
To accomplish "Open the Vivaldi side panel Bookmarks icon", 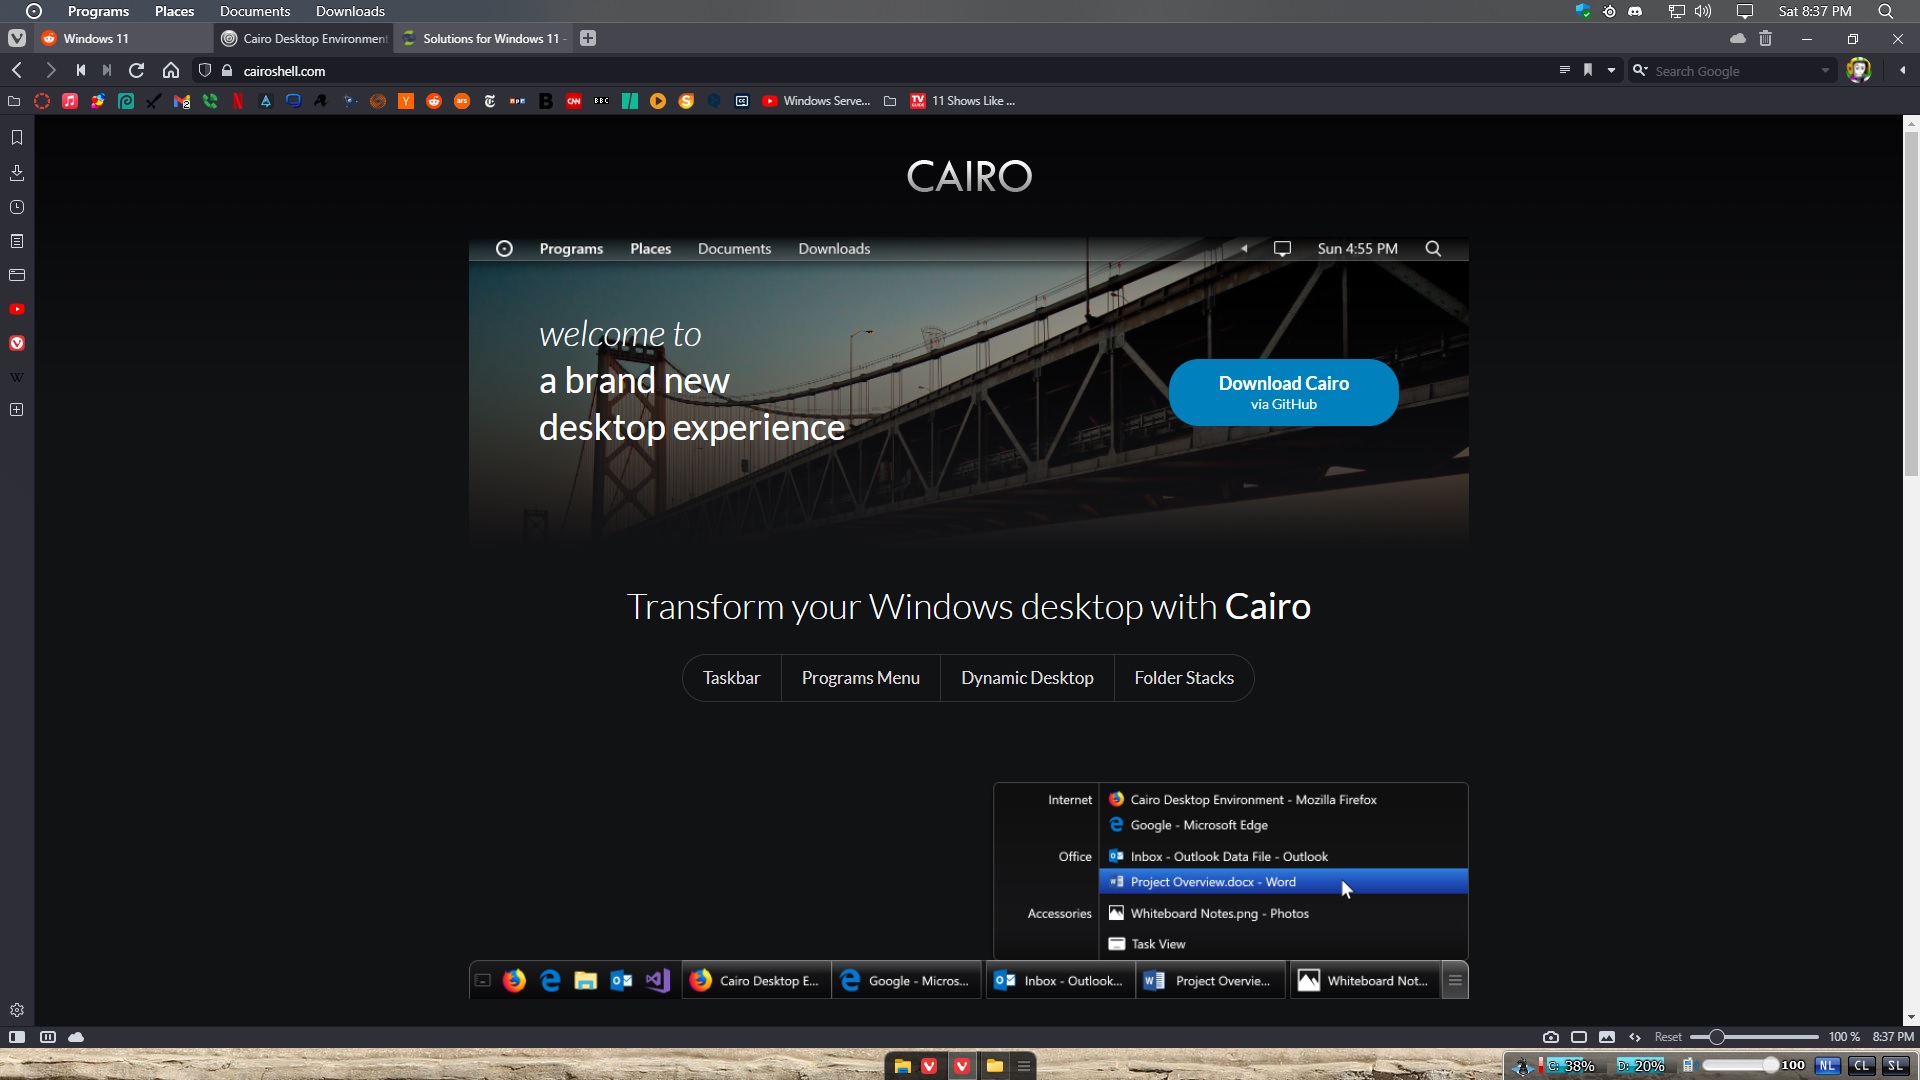I will click(x=17, y=138).
